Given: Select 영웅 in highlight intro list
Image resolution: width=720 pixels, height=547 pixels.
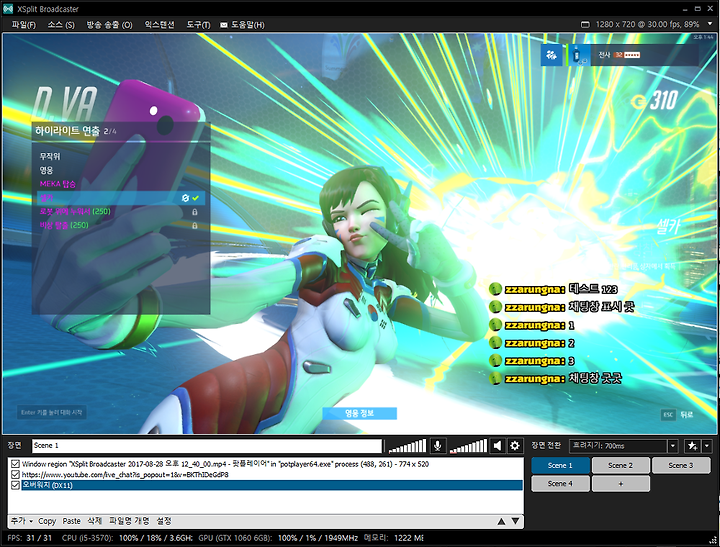Looking at the screenshot, I should point(46,170).
